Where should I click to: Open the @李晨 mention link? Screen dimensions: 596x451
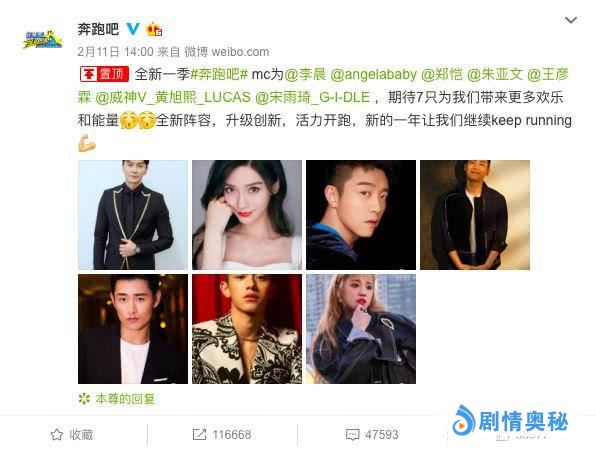(305, 74)
